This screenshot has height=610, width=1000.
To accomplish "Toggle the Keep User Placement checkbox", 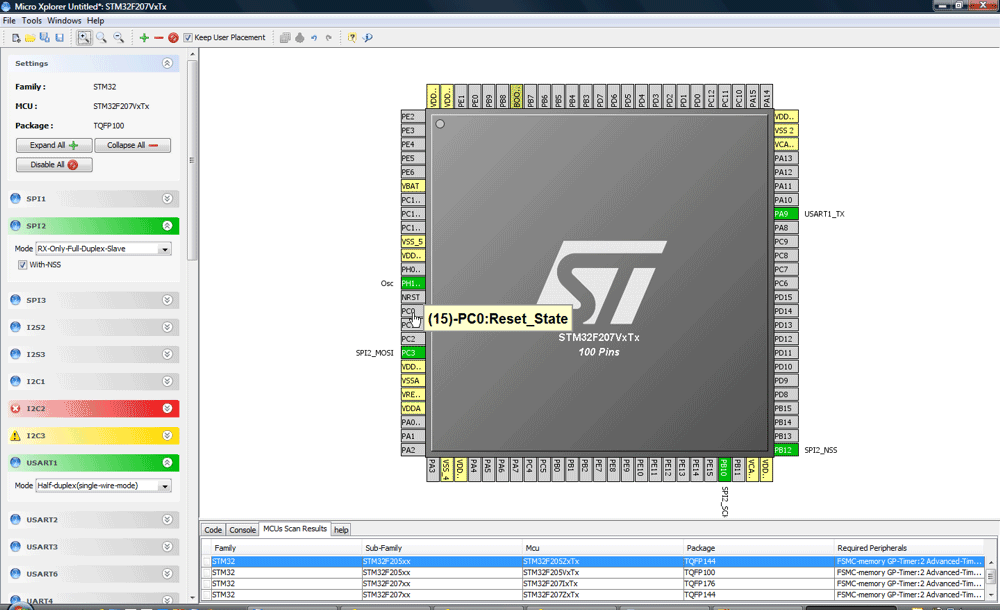I will click(188, 38).
